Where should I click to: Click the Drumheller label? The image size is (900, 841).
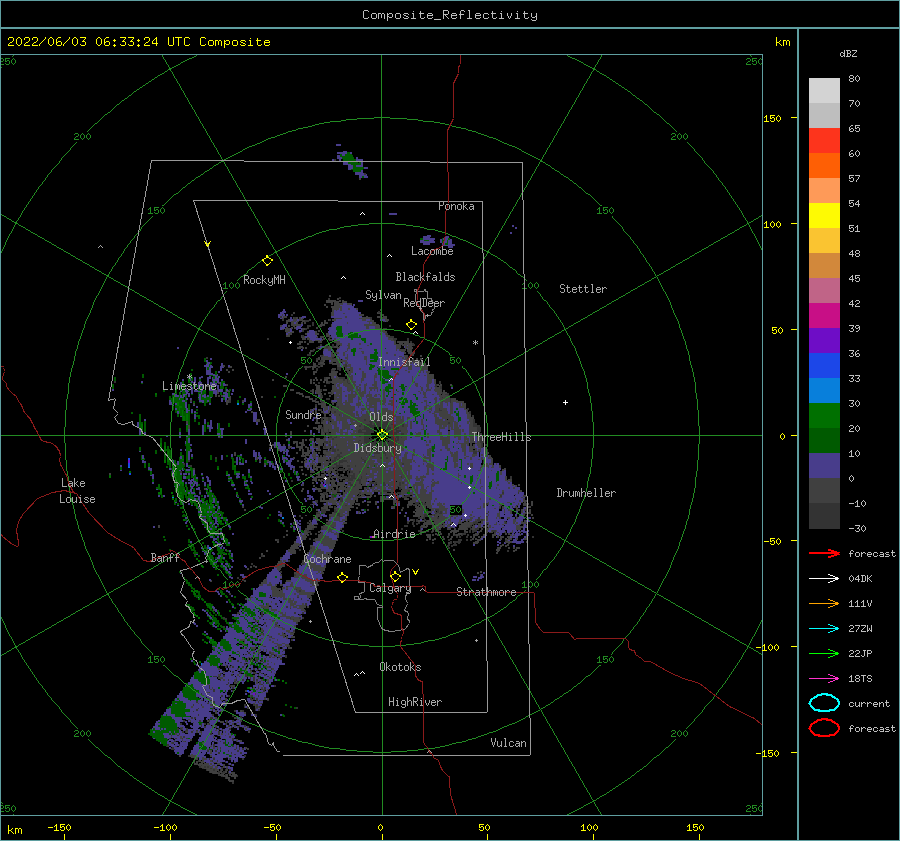pyautogui.click(x=586, y=493)
